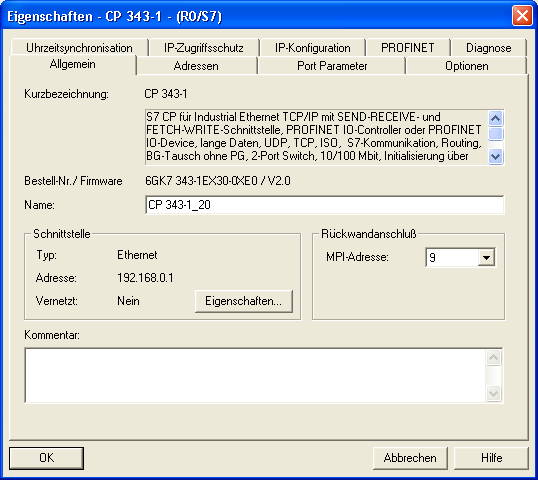Select the Allgemein tab
The height and width of the screenshot is (480, 538).
72,65
